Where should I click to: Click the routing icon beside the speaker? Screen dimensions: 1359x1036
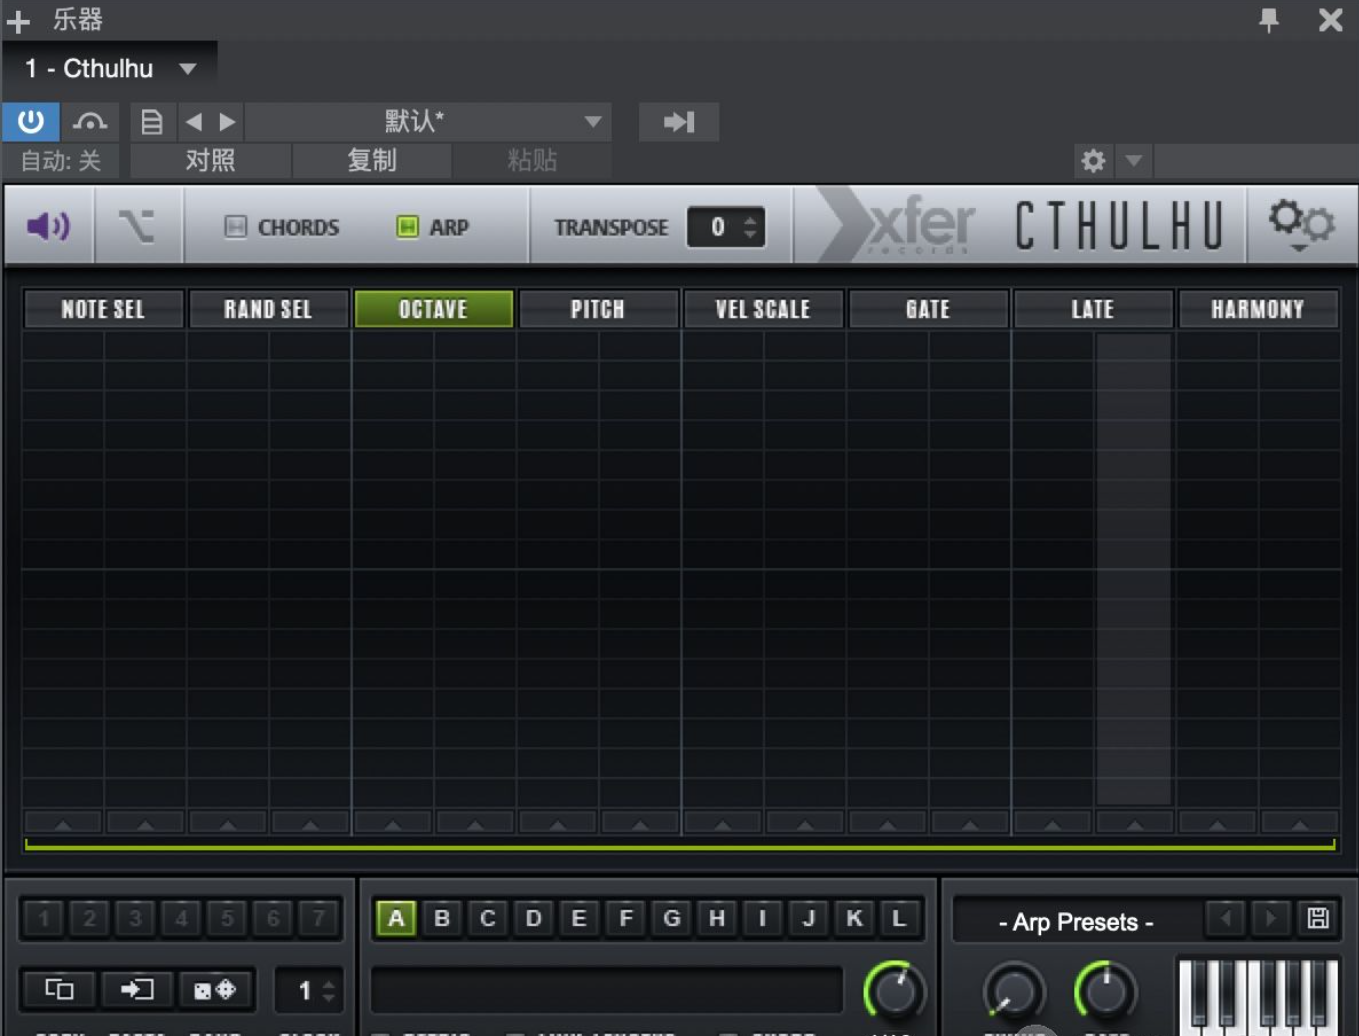coord(137,226)
